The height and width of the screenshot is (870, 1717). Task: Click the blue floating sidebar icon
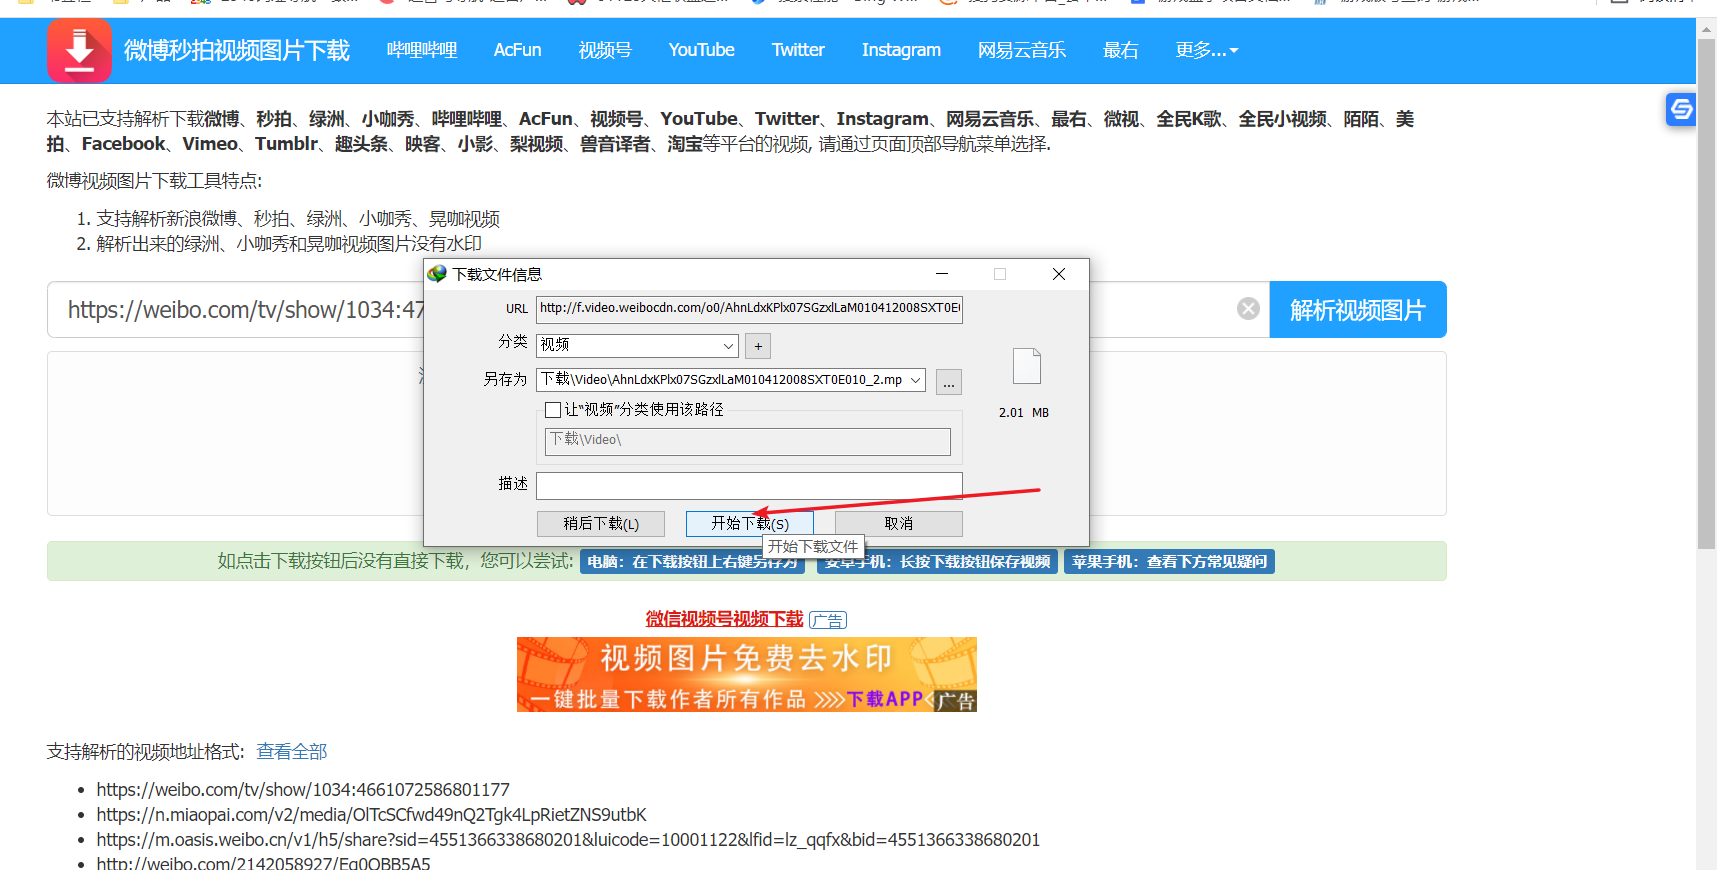click(x=1681, y=109)
